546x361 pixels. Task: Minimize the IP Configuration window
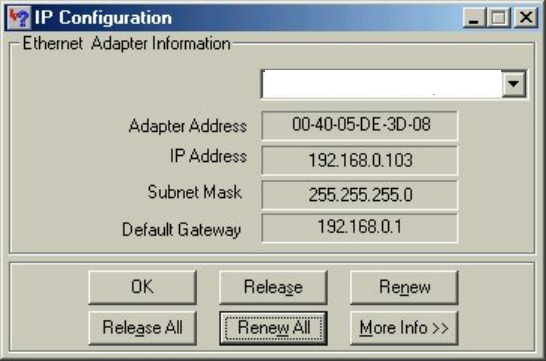coord(474,17)
